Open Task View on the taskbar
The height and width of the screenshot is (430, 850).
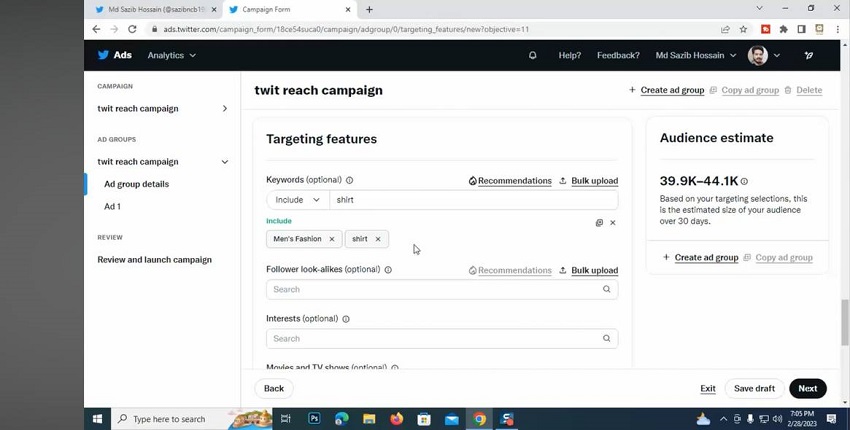coord(286,419)
